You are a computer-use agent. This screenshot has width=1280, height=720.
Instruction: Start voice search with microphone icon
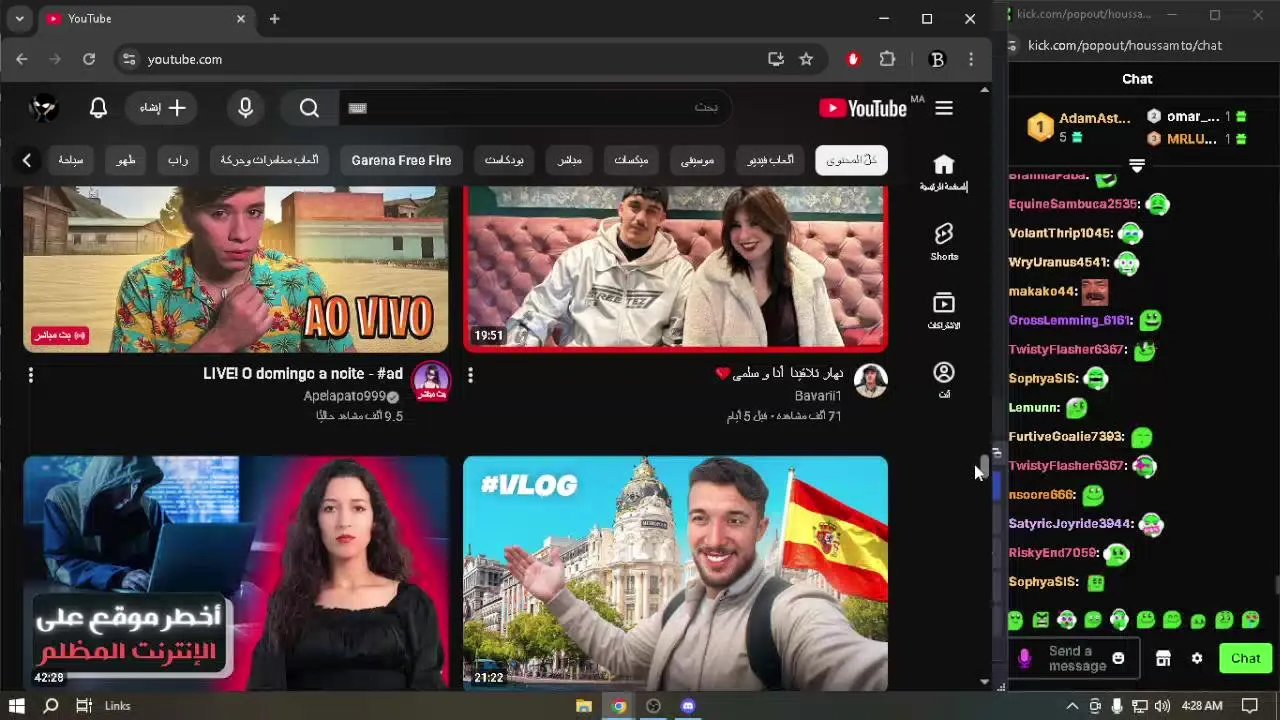click(245, 108)
